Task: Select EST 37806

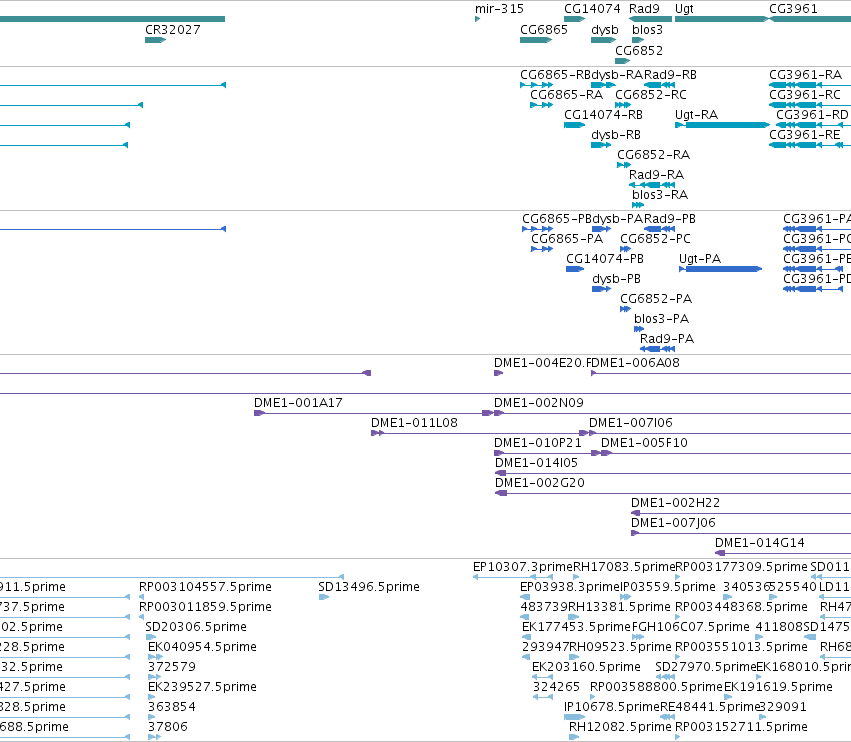Action: tap(154, 737)
